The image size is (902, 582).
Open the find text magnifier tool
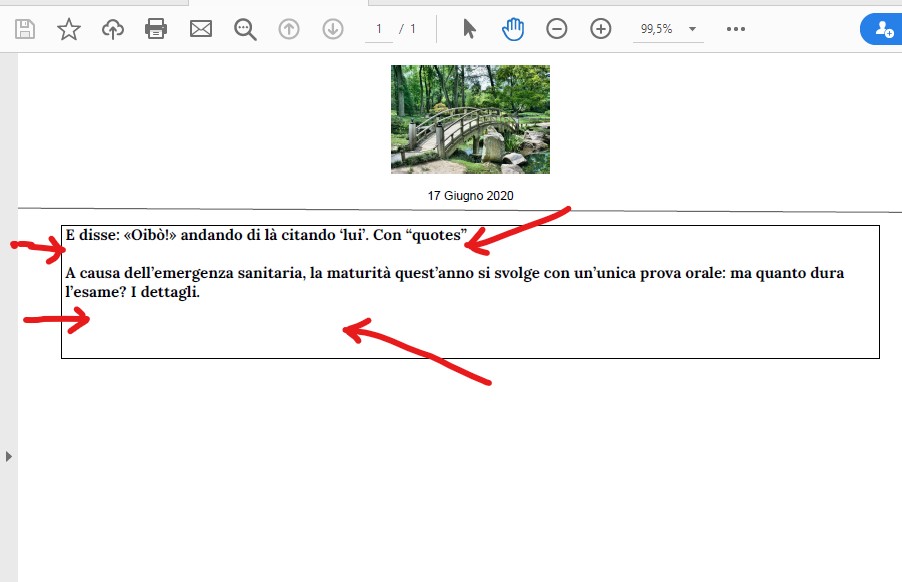pos(245,29)
